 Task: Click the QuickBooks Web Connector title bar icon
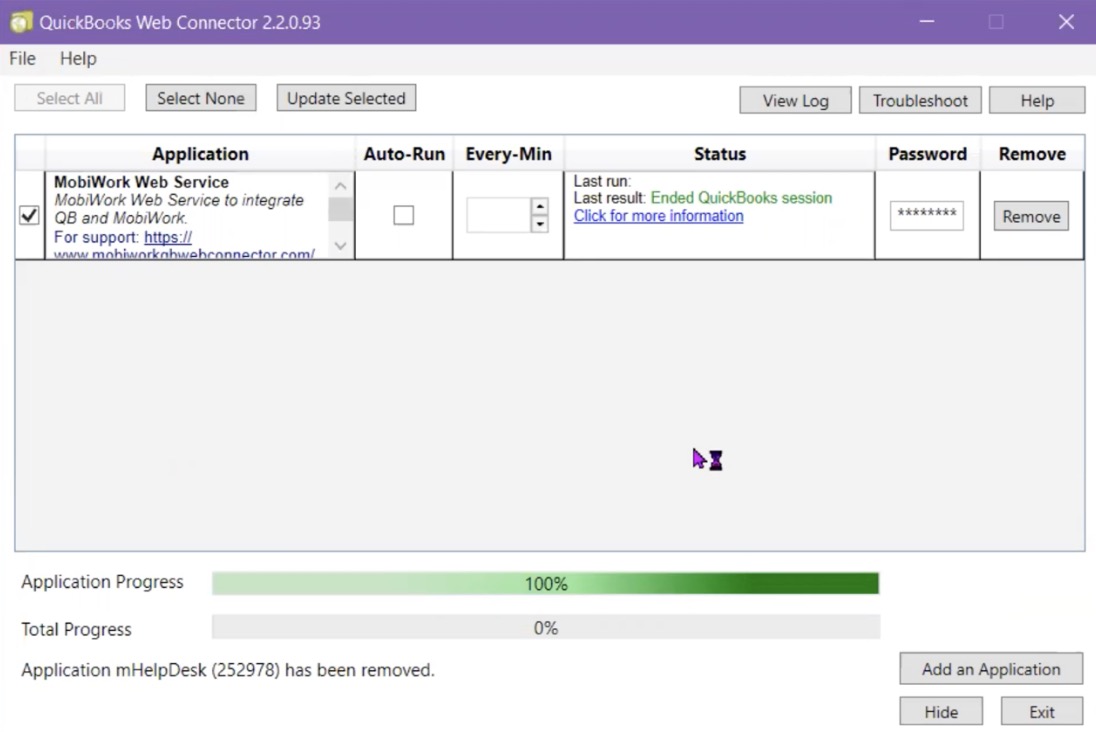(x=21, y=22)
